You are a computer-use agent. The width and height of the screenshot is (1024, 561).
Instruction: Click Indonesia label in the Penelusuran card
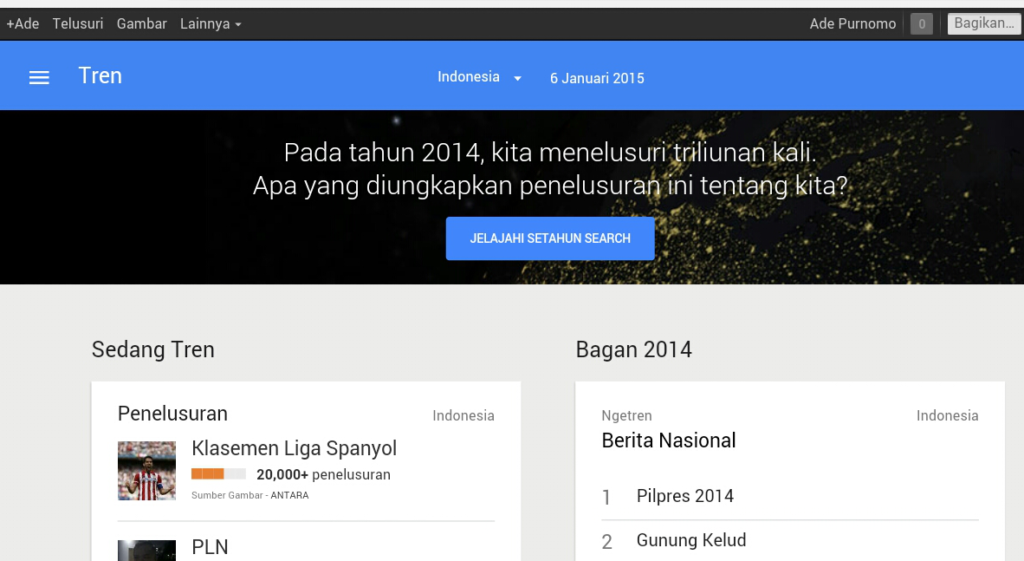463,415
